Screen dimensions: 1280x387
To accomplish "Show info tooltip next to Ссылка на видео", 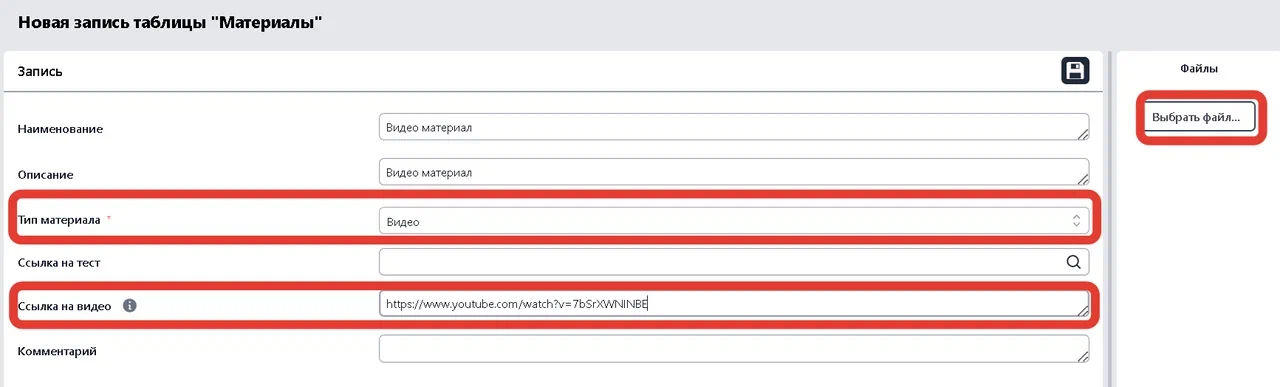I will coord(129,305).
